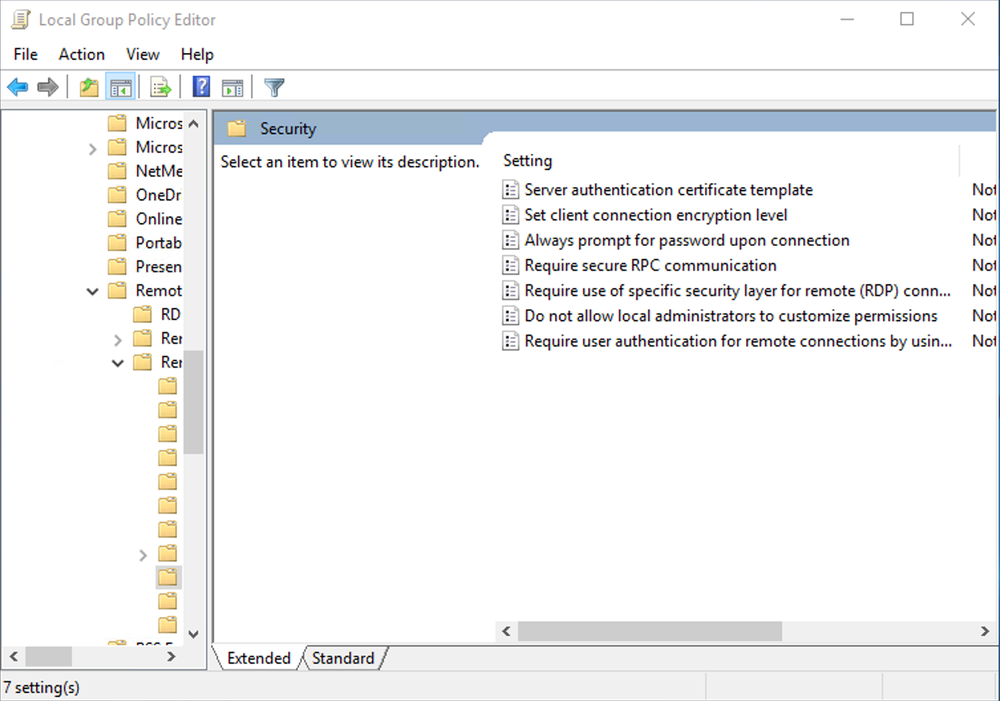The height and width of the screenshot is (701, 1000).
Task: Click the Filter toolbar icon
Action: (273, 86)
